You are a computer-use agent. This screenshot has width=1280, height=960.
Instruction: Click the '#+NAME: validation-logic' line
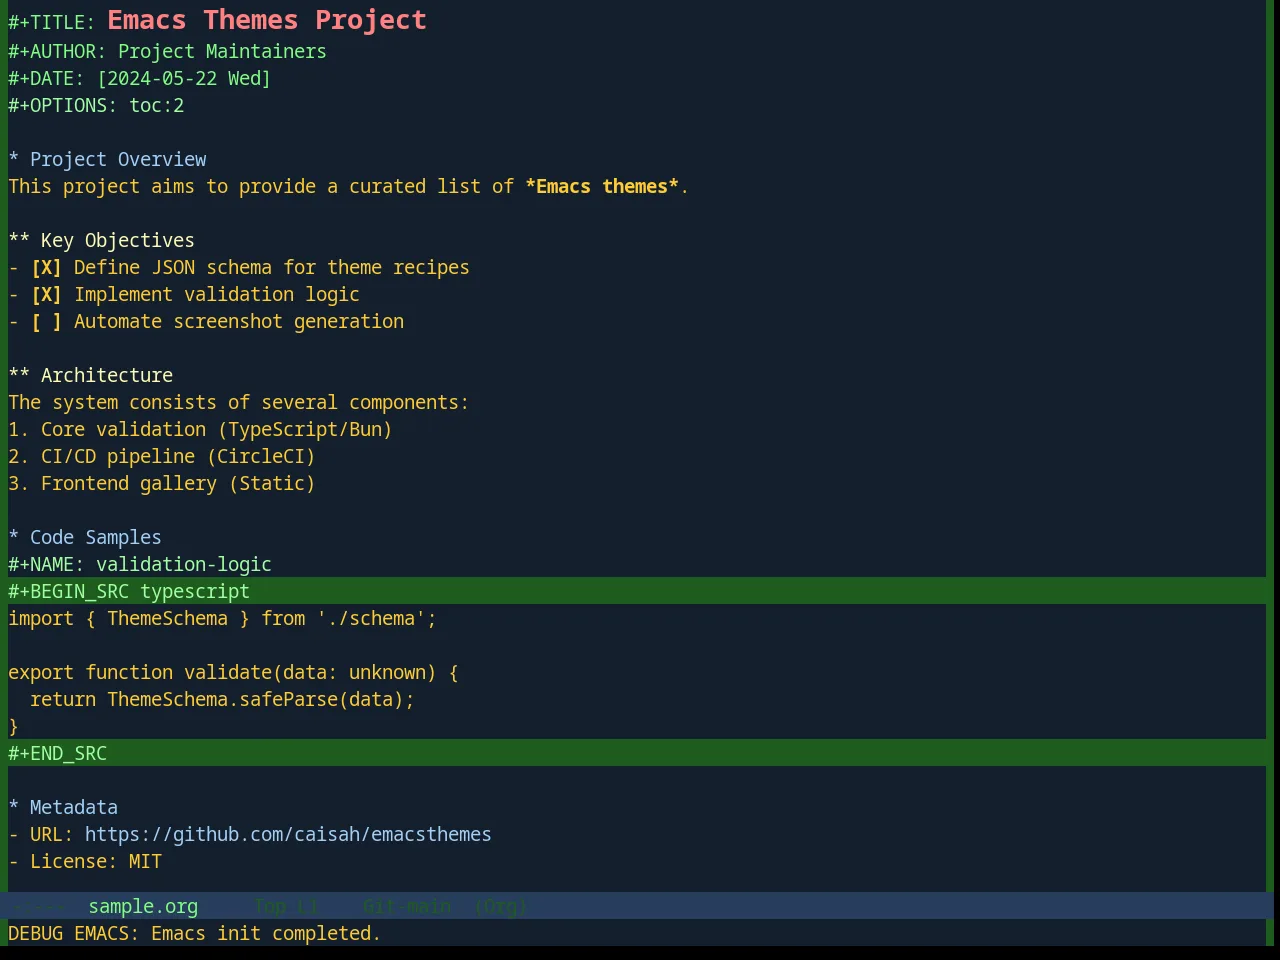click(140, 565)
